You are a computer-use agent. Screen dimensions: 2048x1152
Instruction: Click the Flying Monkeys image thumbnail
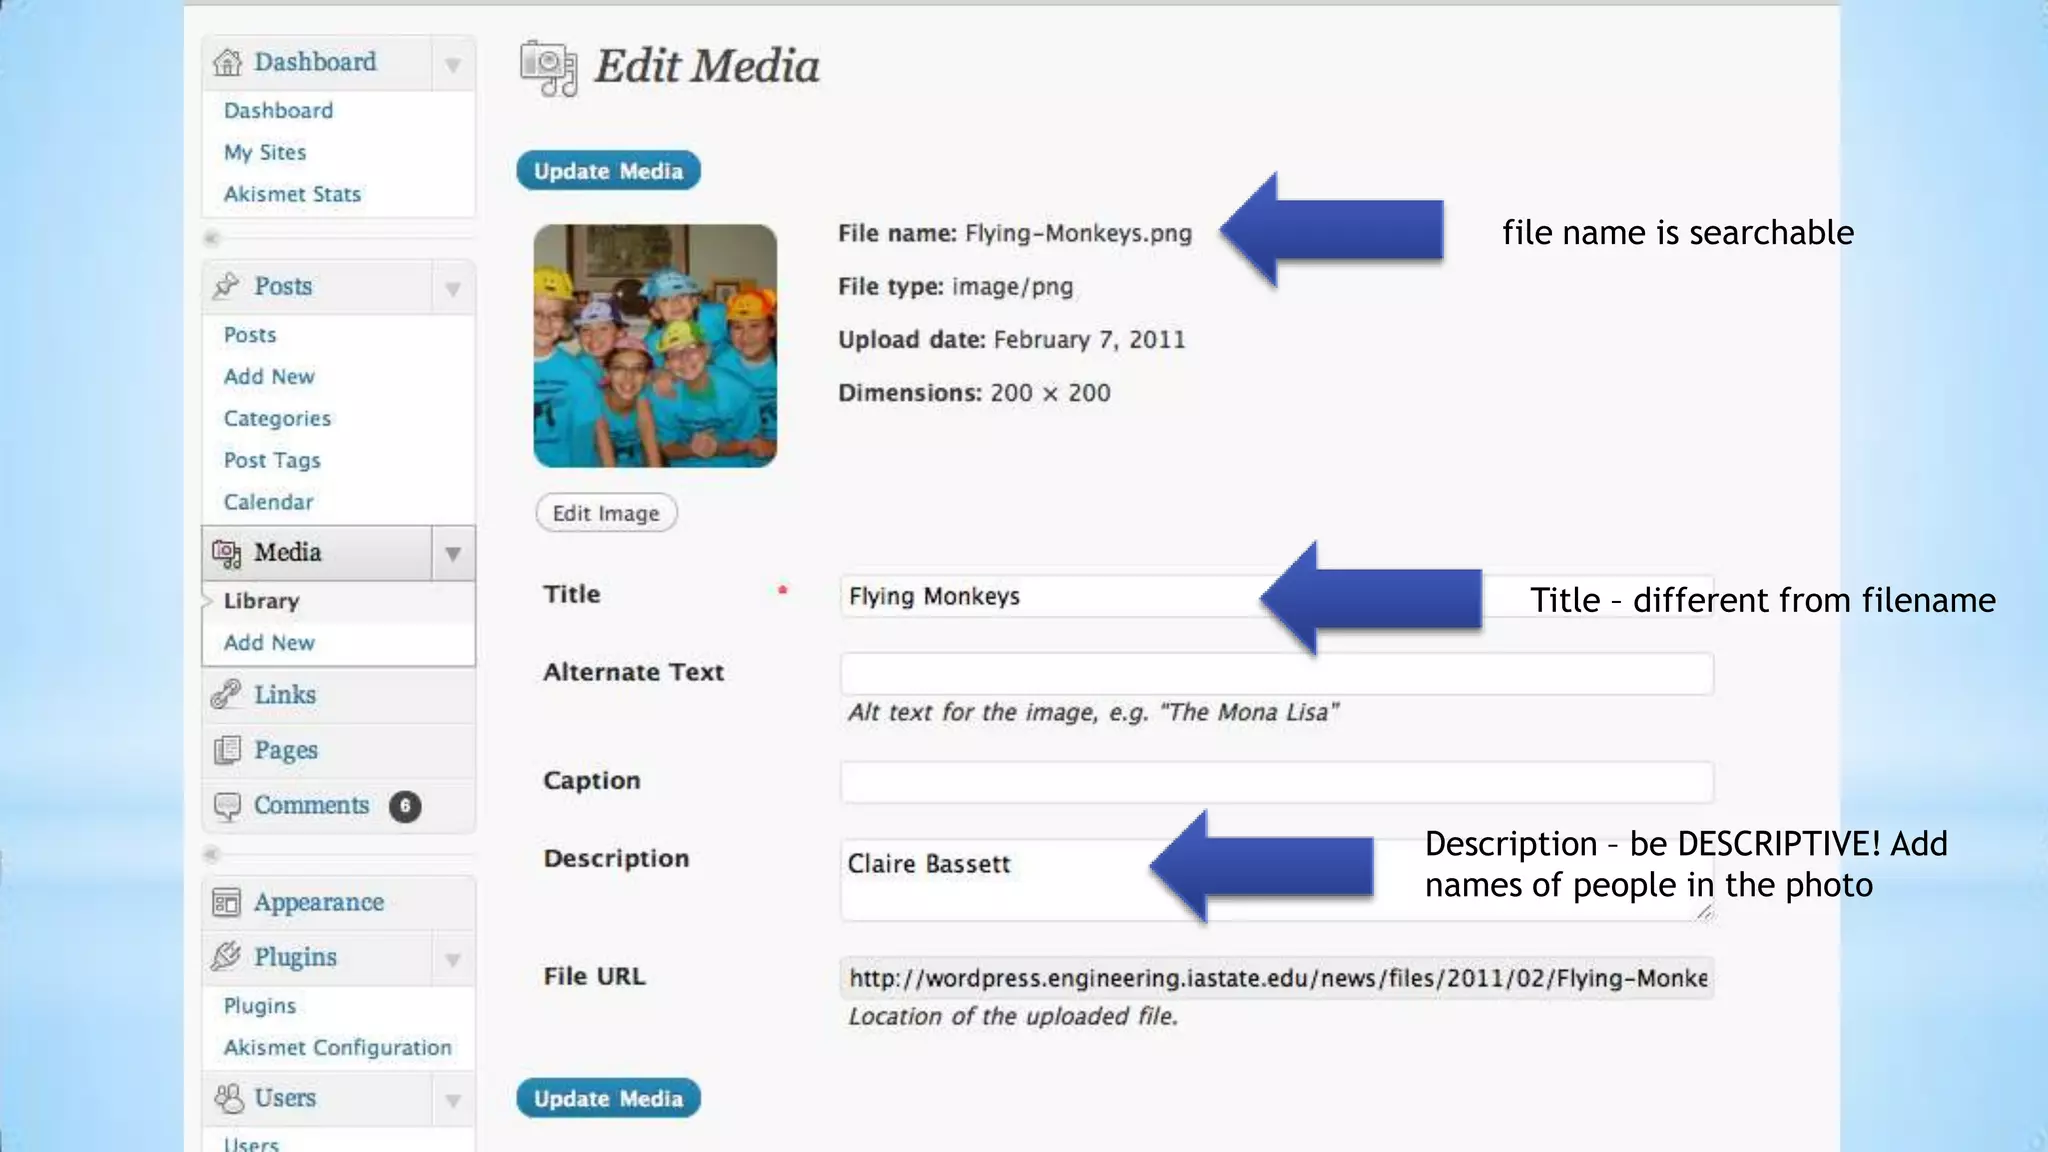click(655, 346)
